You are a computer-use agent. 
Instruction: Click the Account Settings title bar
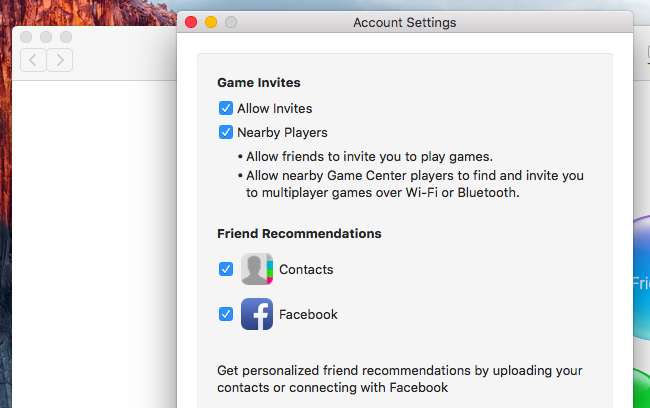(404, 22)
